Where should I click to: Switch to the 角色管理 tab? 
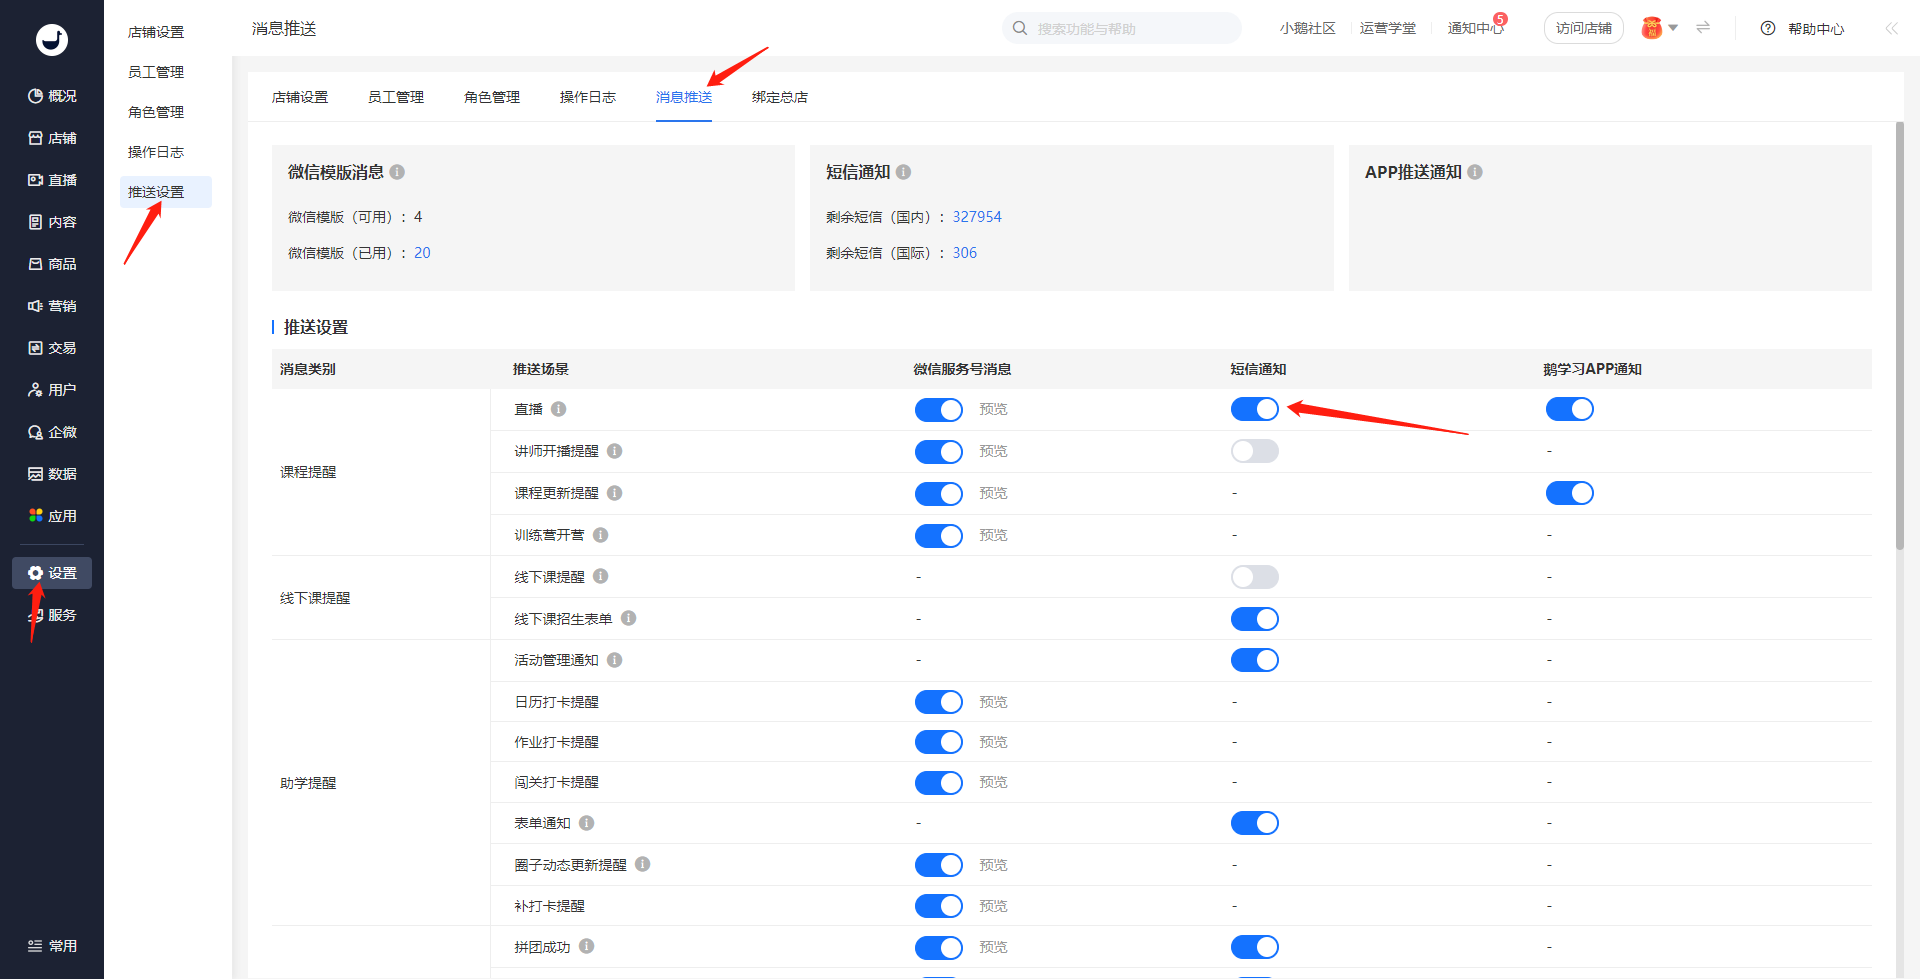point(492,97)
